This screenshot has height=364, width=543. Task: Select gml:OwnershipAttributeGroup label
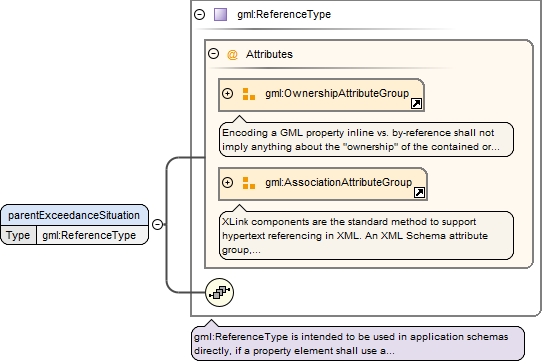pos(337,94)
